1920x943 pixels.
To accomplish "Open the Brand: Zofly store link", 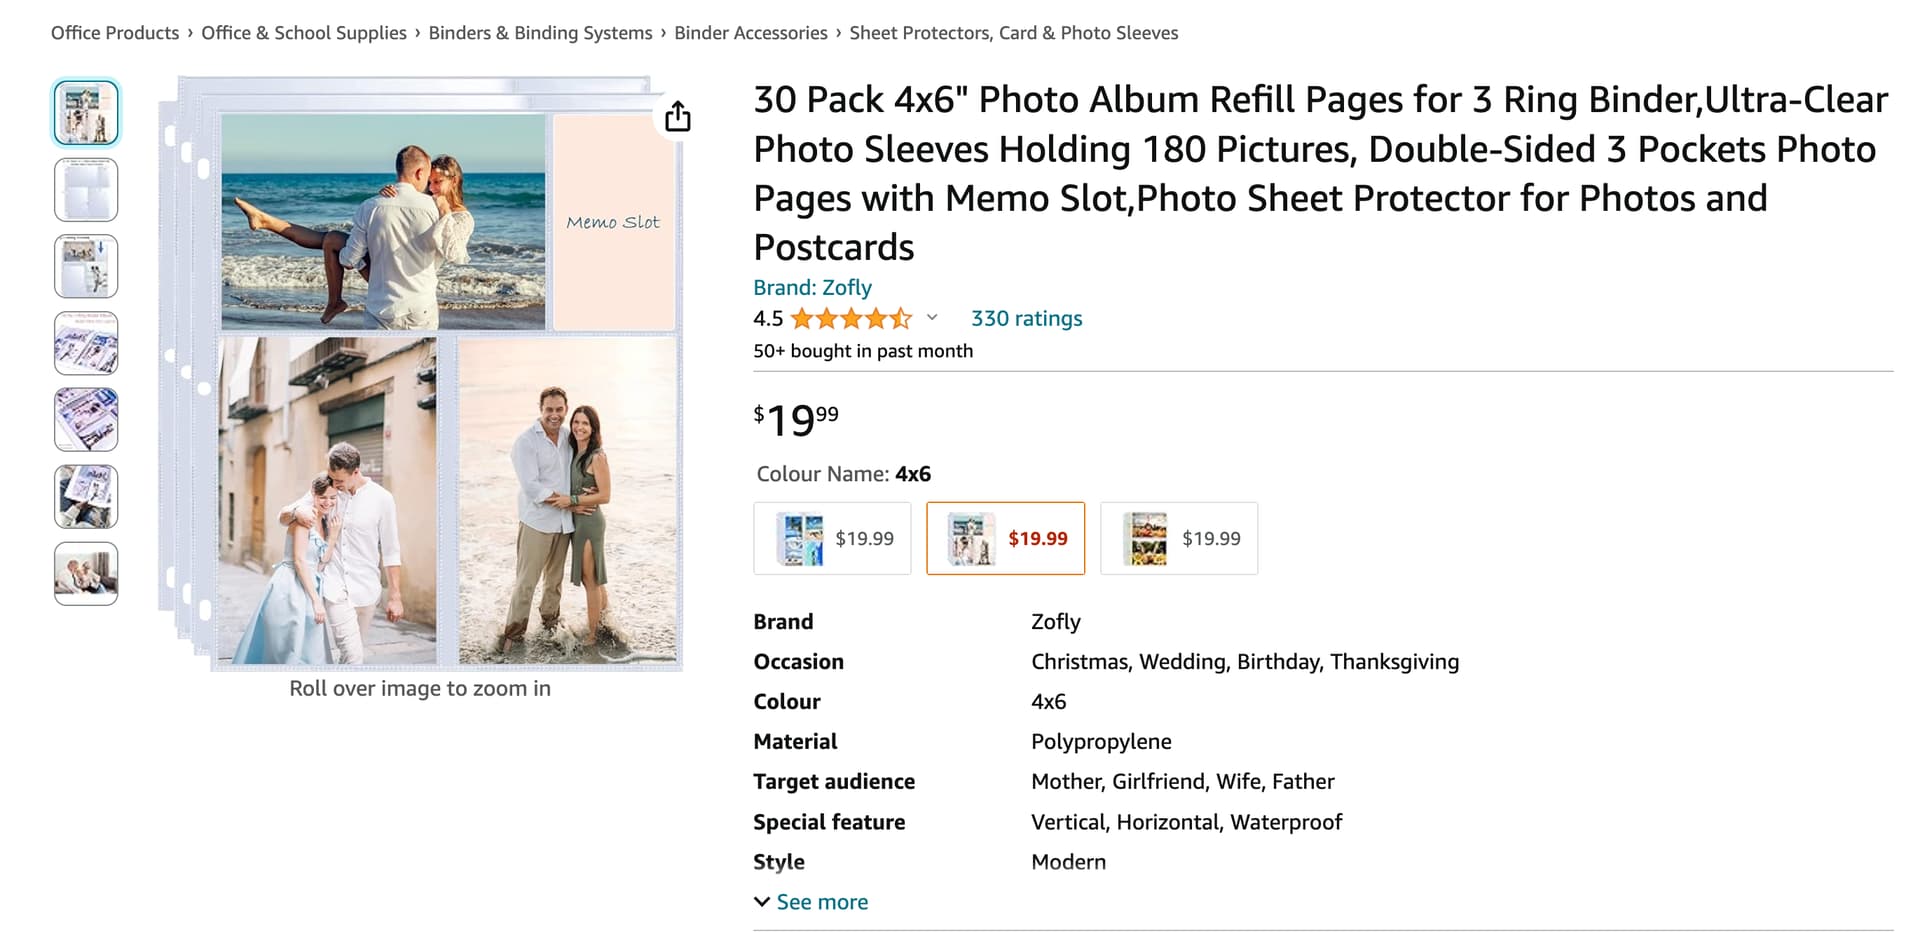I will tap(812, 288).
